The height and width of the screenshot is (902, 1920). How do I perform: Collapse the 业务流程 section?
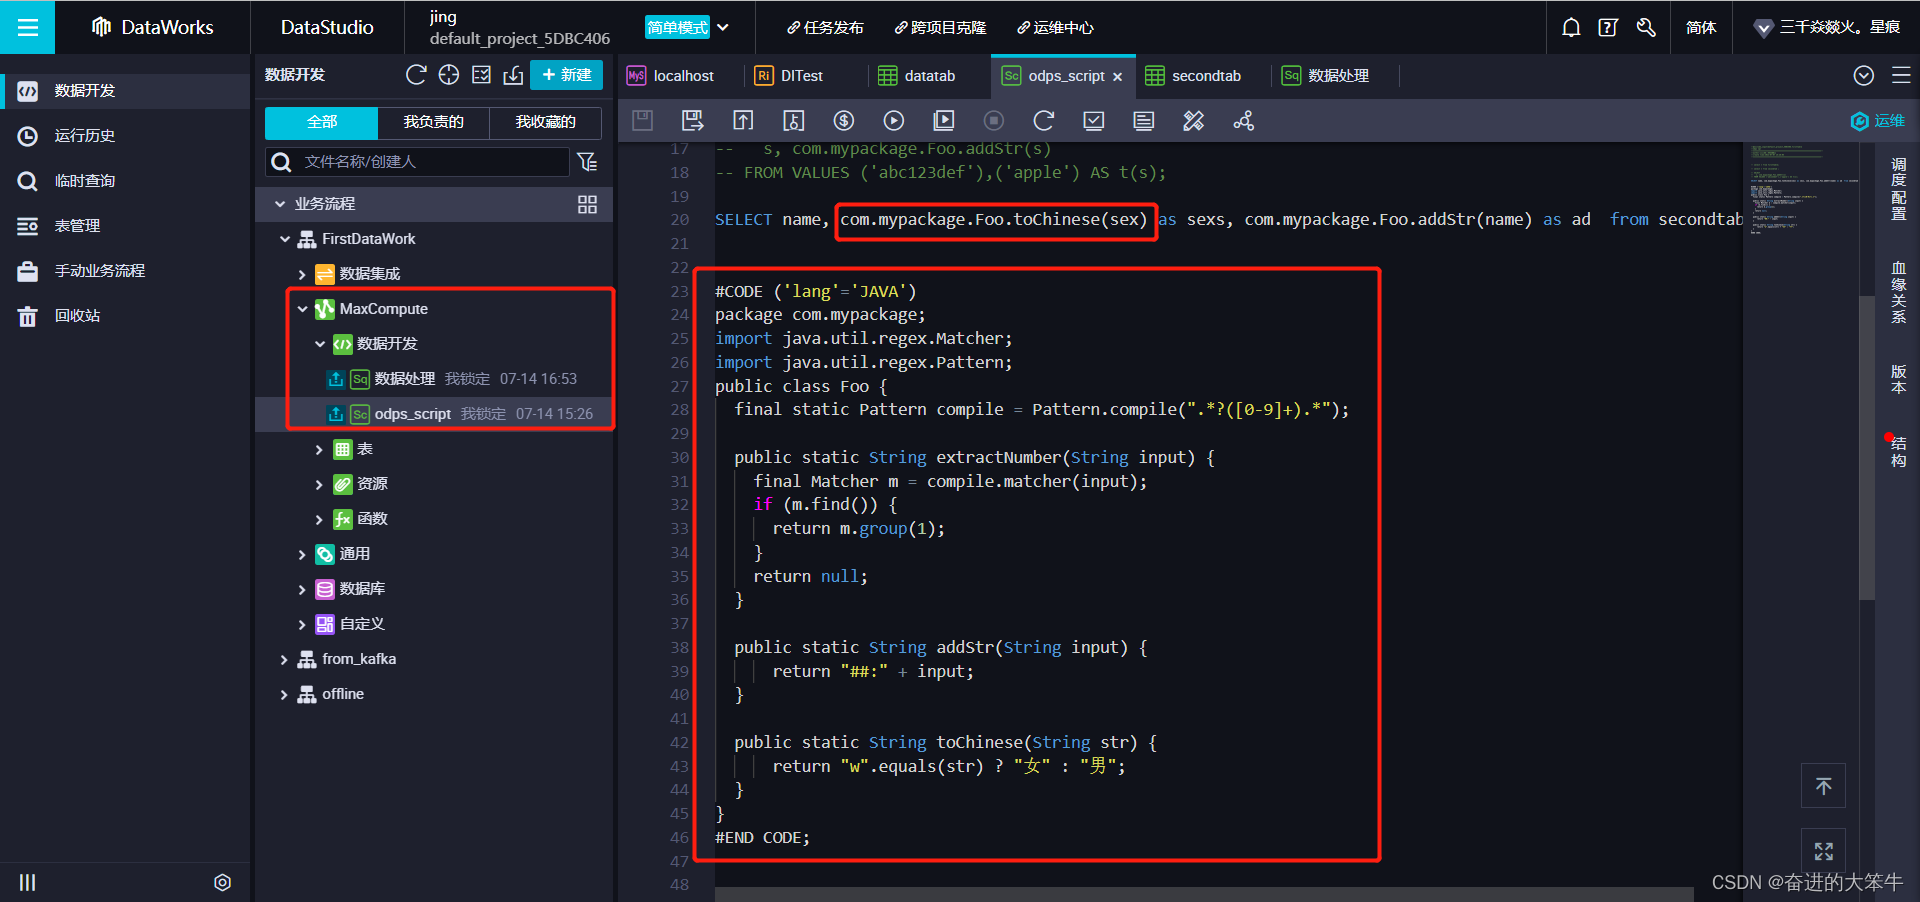pyautogui.click(x=280, y=204)
